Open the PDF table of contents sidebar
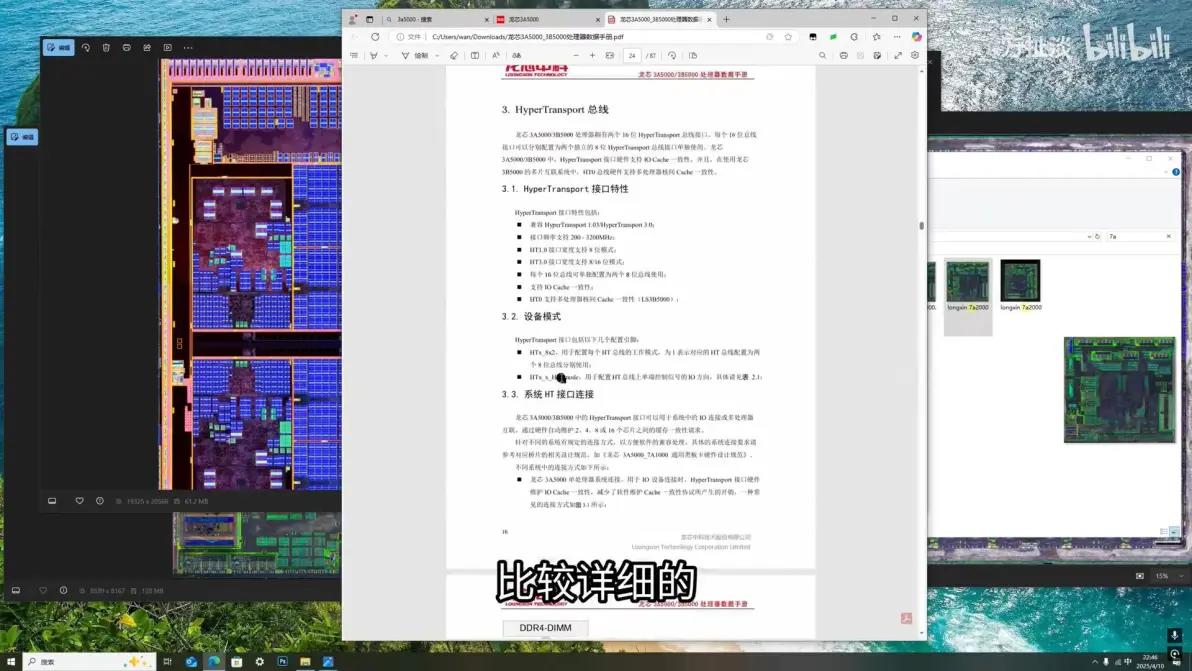The height and width of the screenshot is (671, 1192). (x=354, y=55)
